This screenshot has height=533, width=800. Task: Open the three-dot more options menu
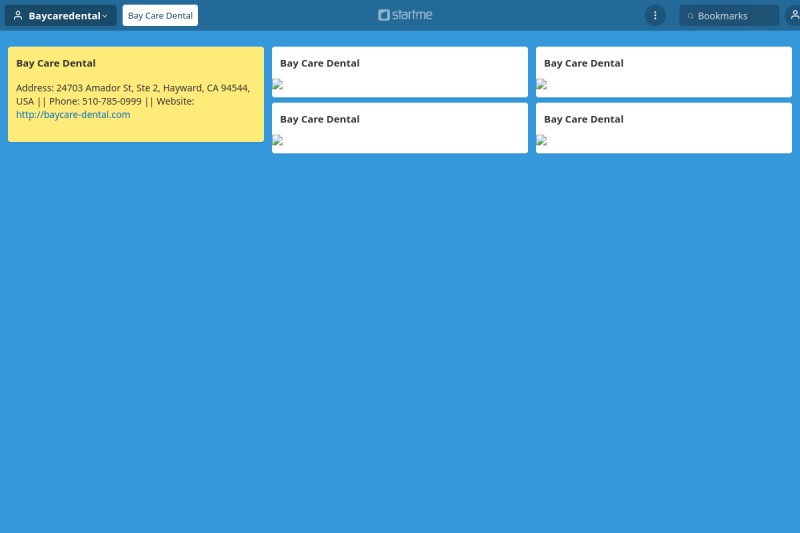655,16
